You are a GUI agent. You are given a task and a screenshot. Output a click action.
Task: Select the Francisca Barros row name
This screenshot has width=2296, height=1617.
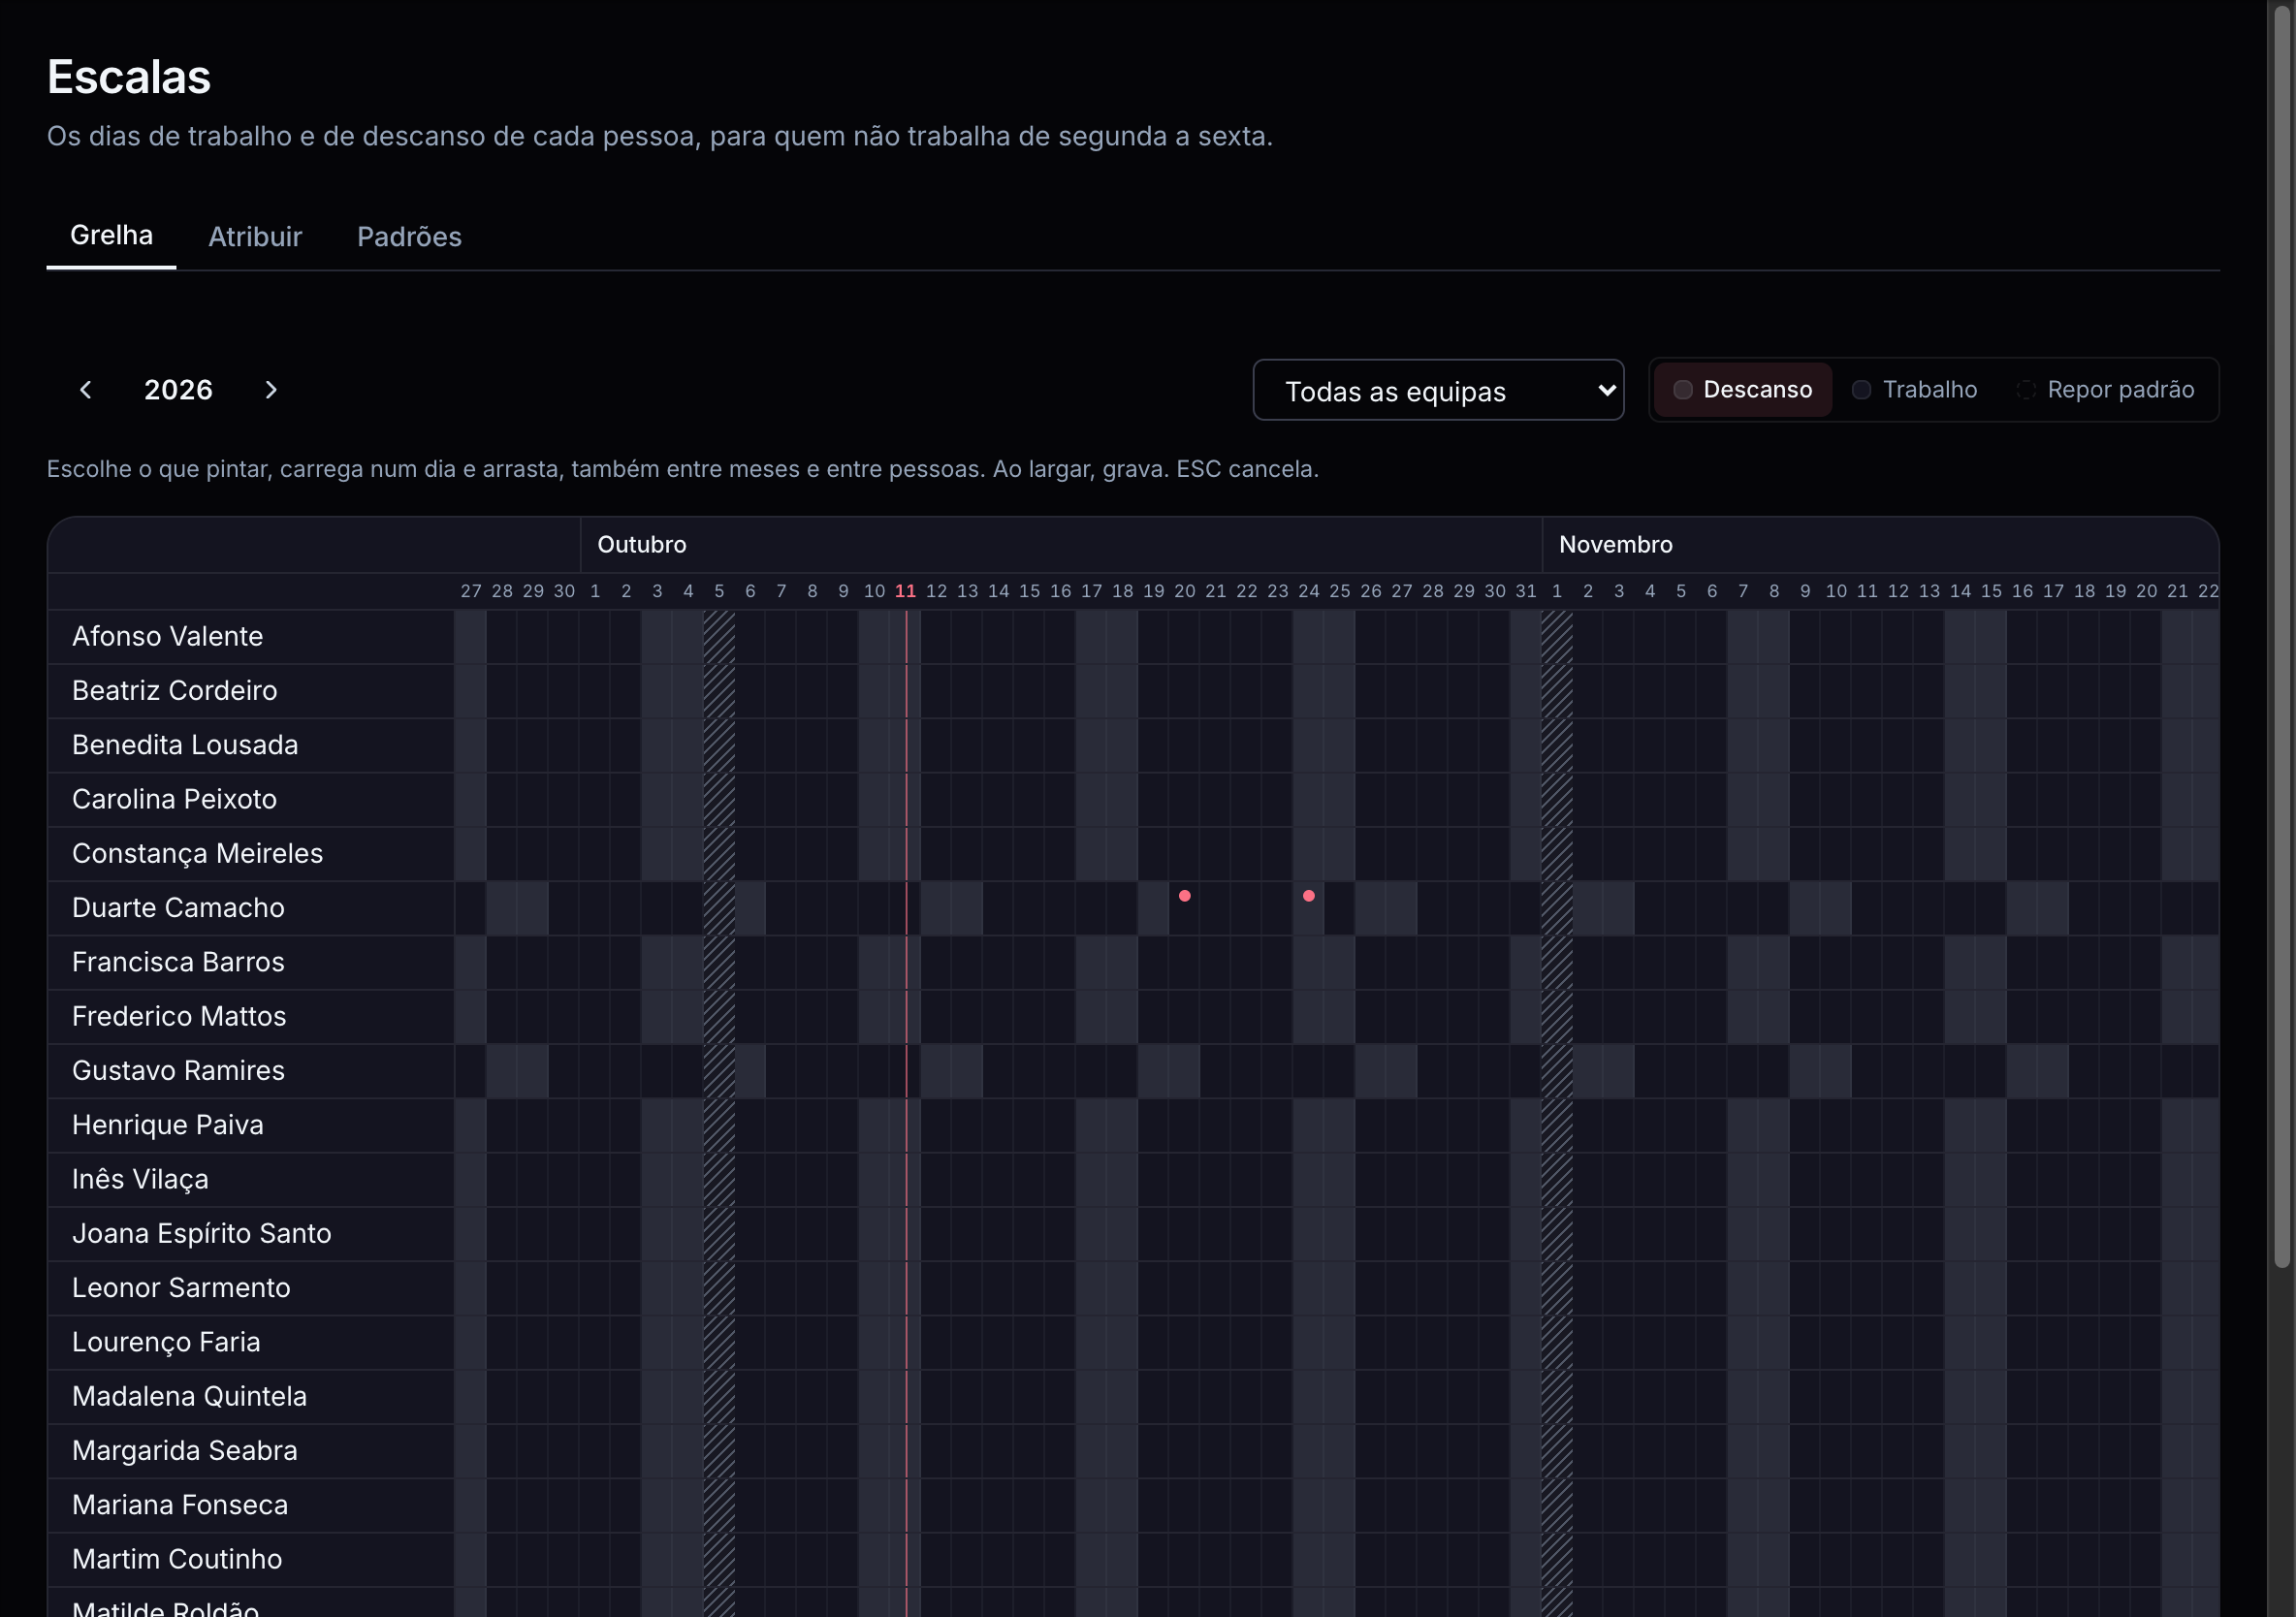178,962
